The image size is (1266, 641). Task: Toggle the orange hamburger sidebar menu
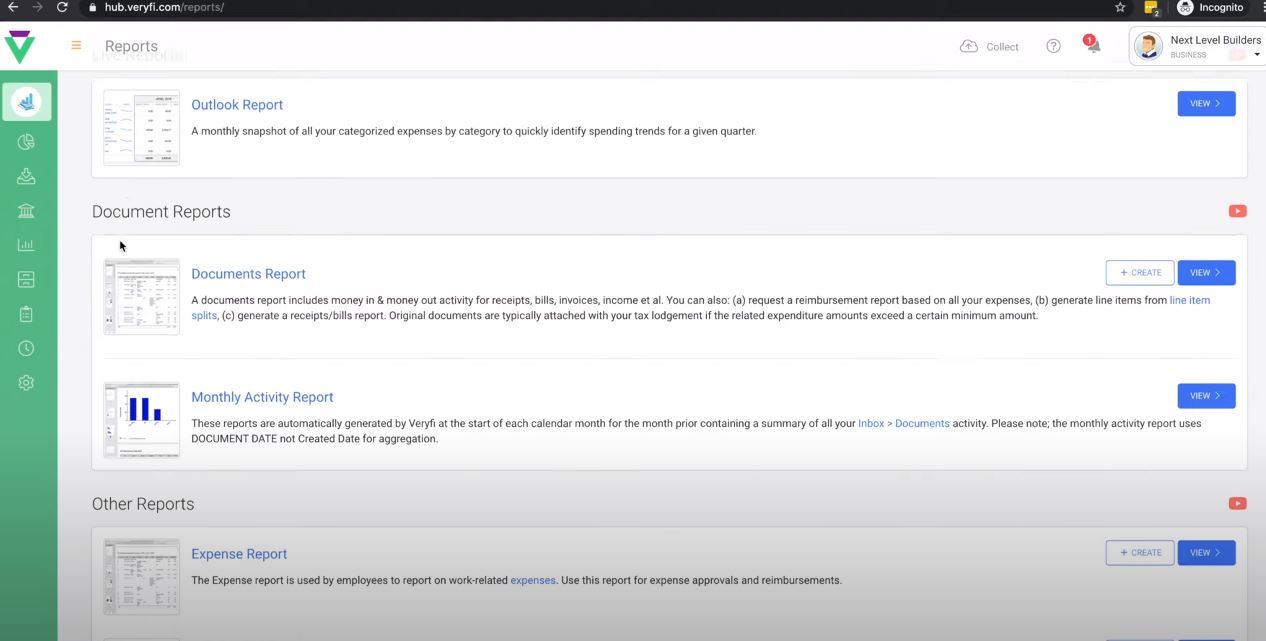pyautogui.click(x=76, y=46)
